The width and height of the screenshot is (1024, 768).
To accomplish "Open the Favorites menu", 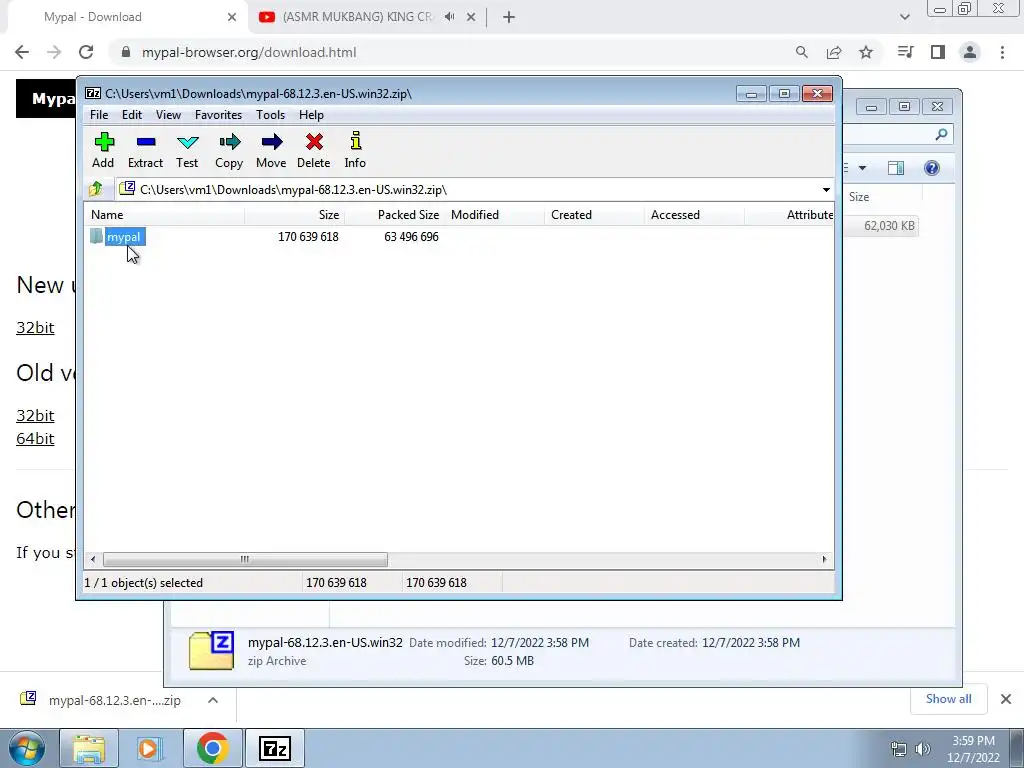I will [219, 115].
